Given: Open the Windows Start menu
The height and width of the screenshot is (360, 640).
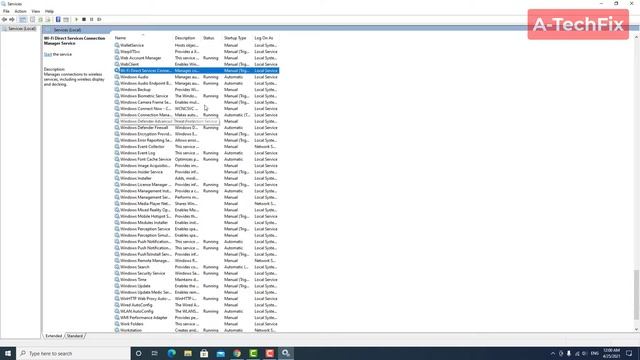Looking at the screenshot, I should click(x=8, y=353).
